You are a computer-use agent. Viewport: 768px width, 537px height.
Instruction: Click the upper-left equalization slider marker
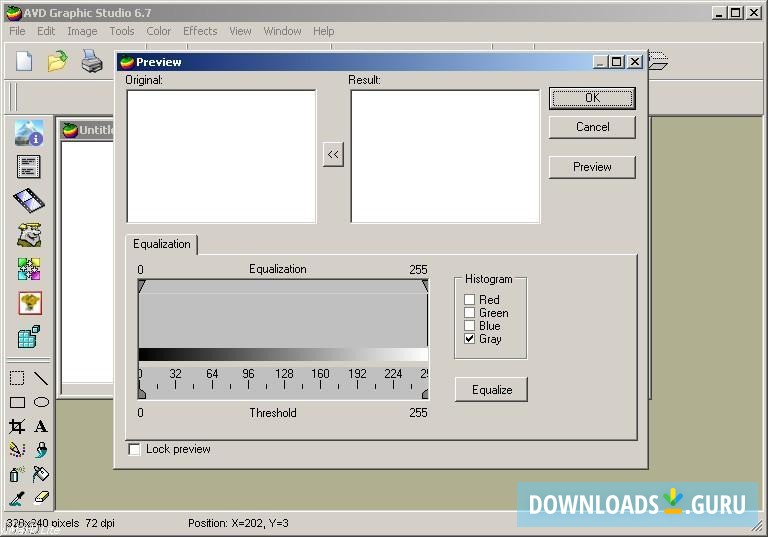142,286
